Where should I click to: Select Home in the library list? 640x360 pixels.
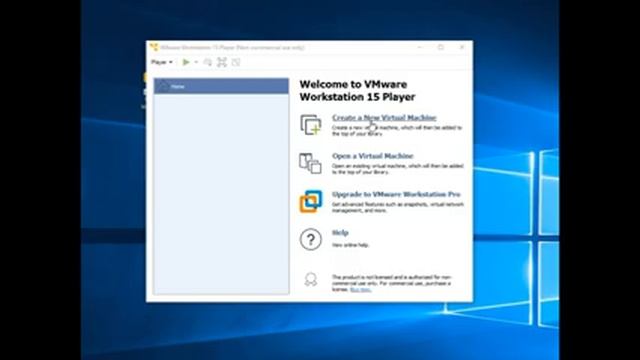click(x=221, y=86)
